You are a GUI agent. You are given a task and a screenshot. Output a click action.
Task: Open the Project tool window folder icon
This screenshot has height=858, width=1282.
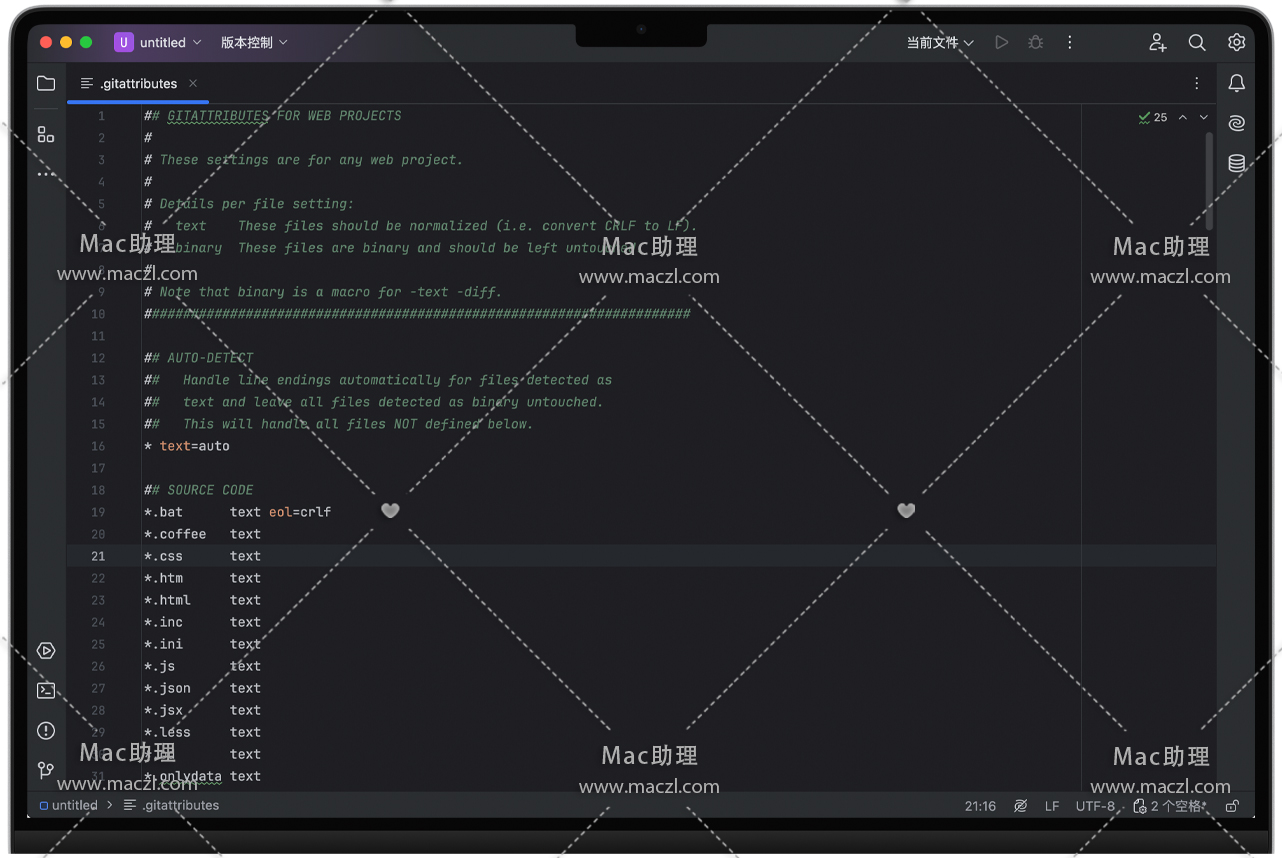(46, 84)
